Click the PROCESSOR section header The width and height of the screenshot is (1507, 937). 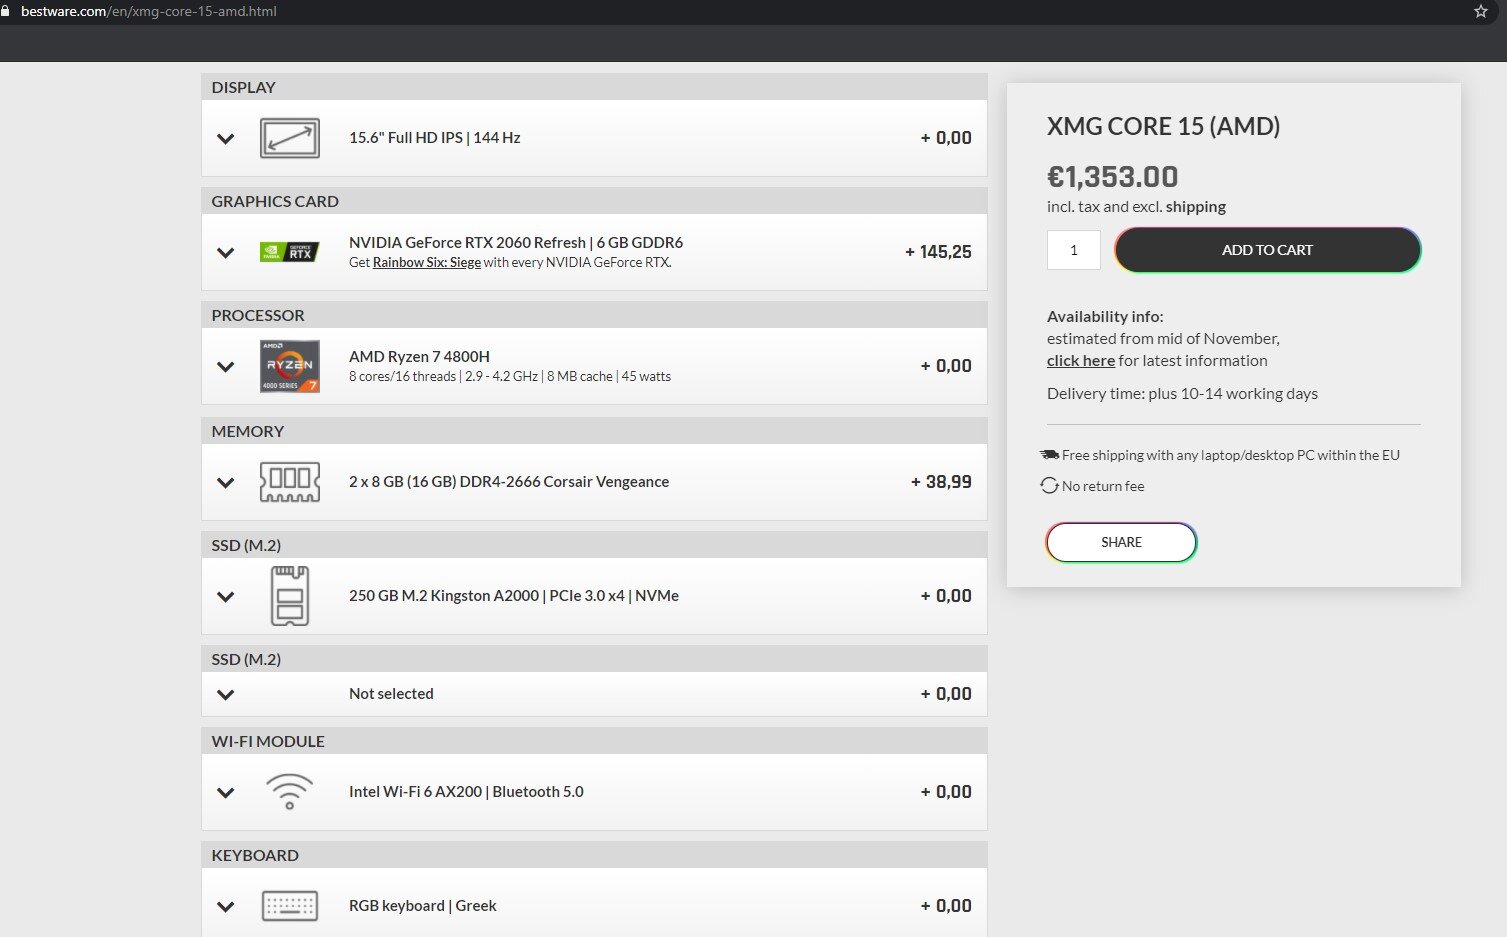pos(594,315)
